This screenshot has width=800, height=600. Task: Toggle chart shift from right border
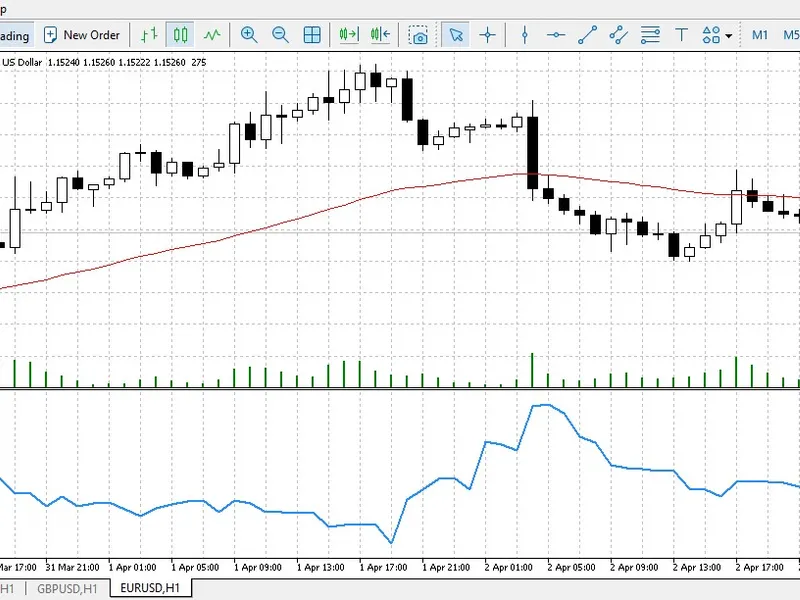tap(381, 35)
